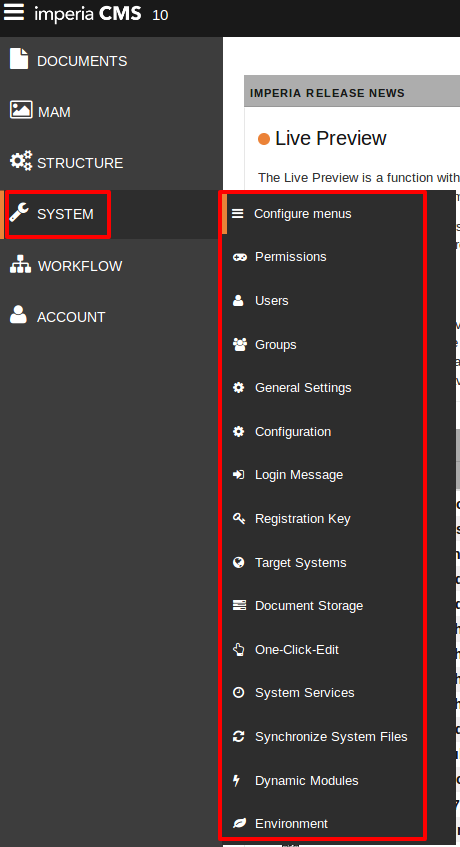Screen dimensions: 460x847
Task: Click the orange dot beside Live Preview
Action: tap(264, 139)
